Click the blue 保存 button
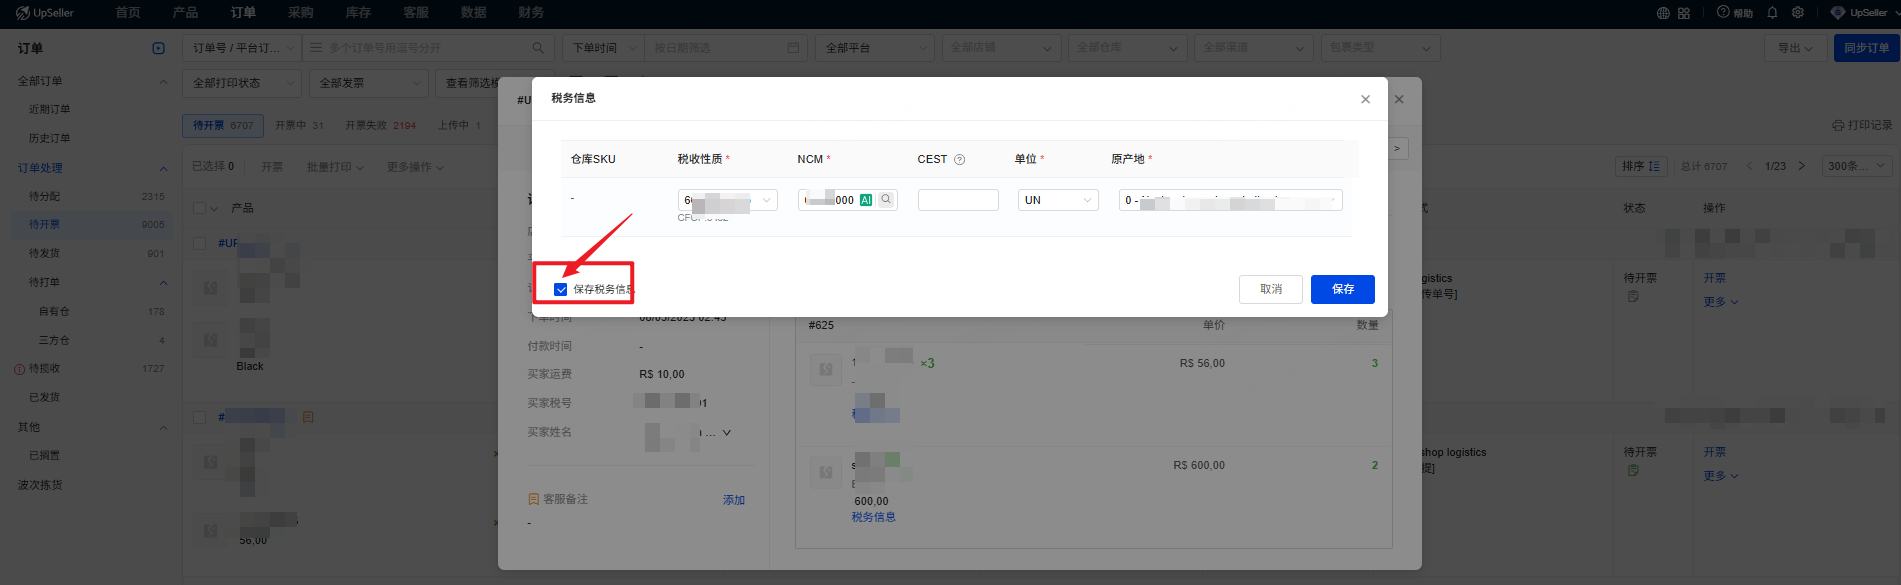 coord(1342,289)
